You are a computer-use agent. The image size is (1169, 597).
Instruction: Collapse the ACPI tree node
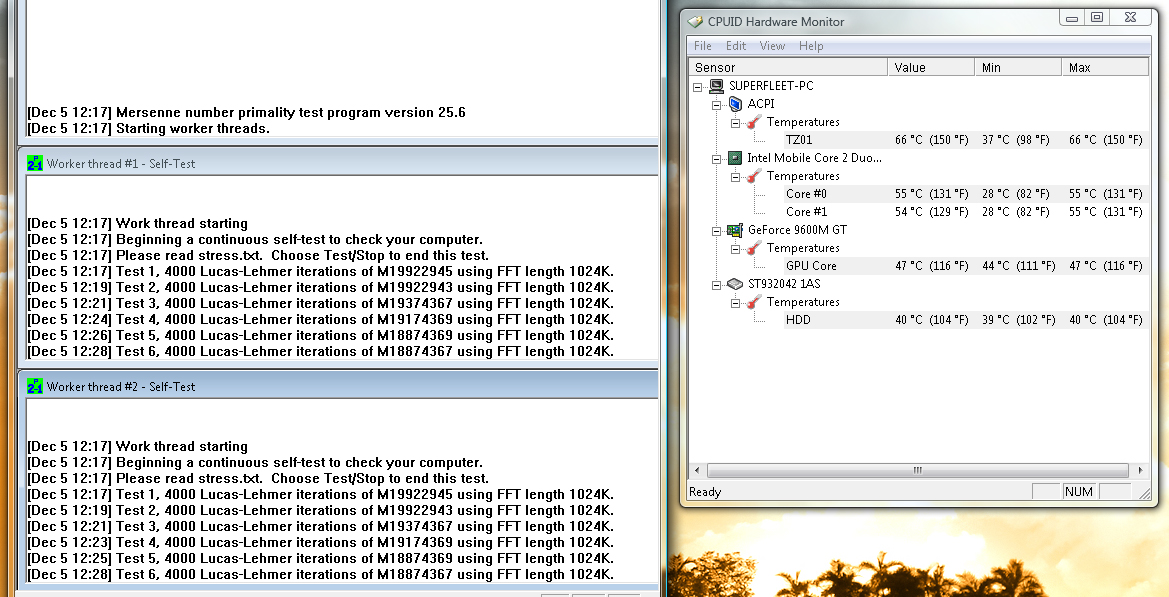click(716, 104)
